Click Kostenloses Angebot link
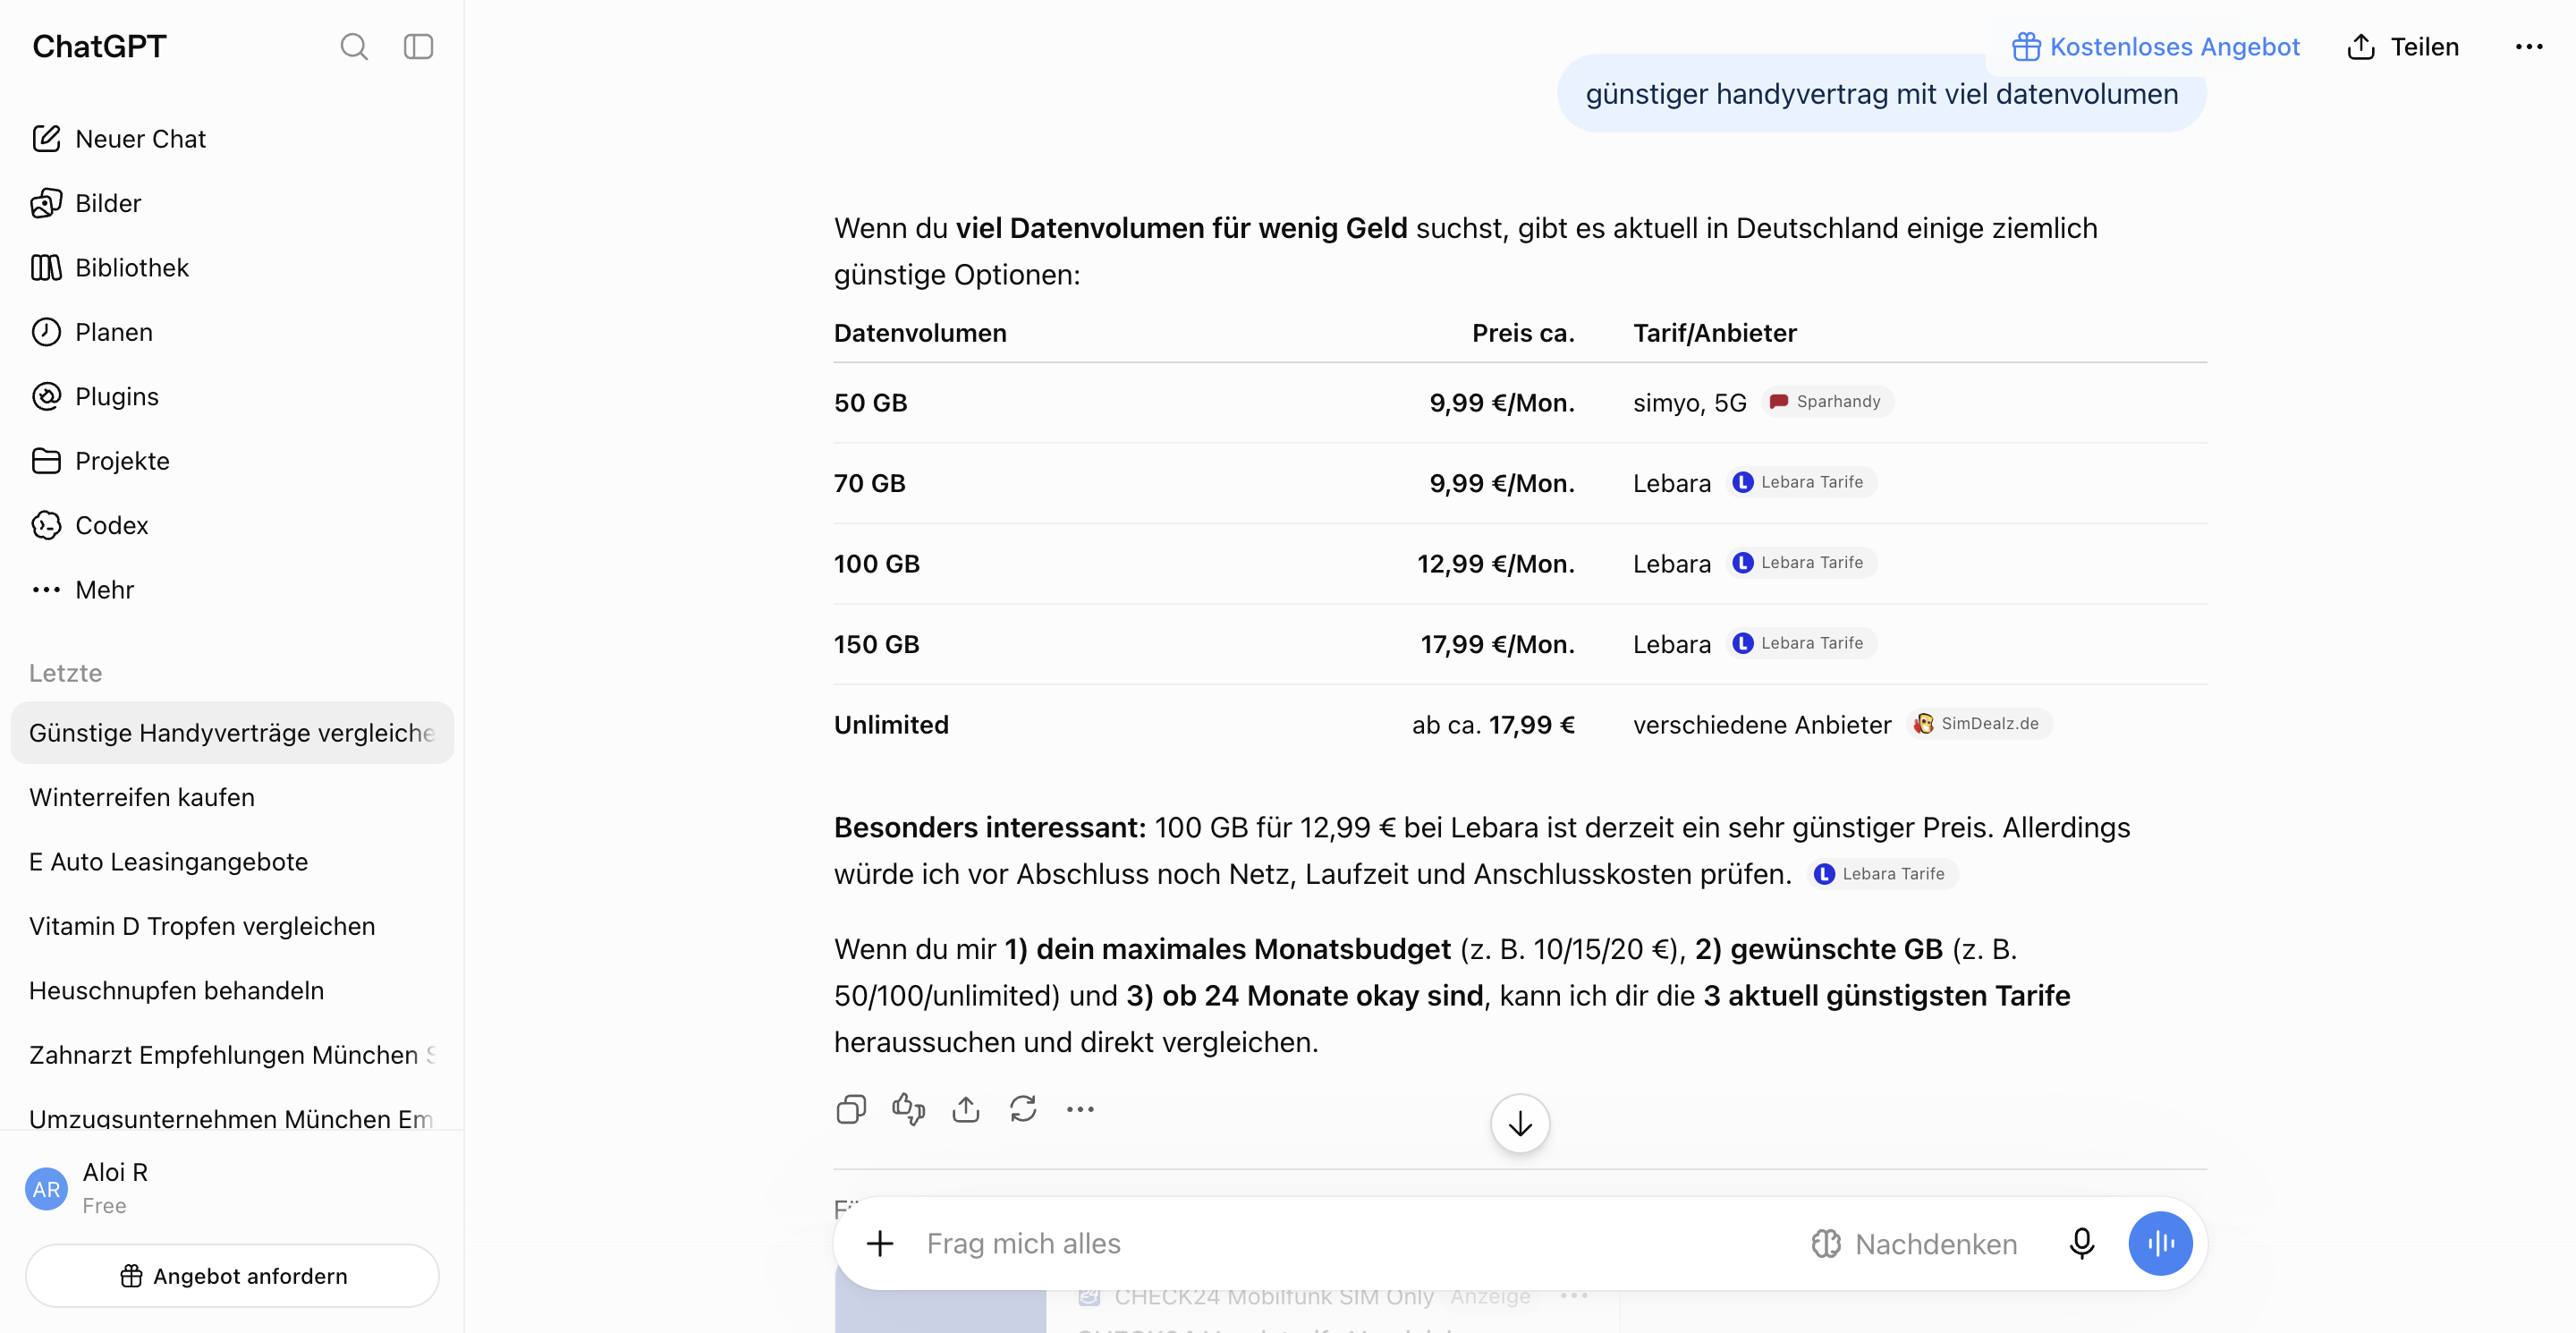The height and width of the screenshot is (1333, 2576). click(x=2155, y=47)
